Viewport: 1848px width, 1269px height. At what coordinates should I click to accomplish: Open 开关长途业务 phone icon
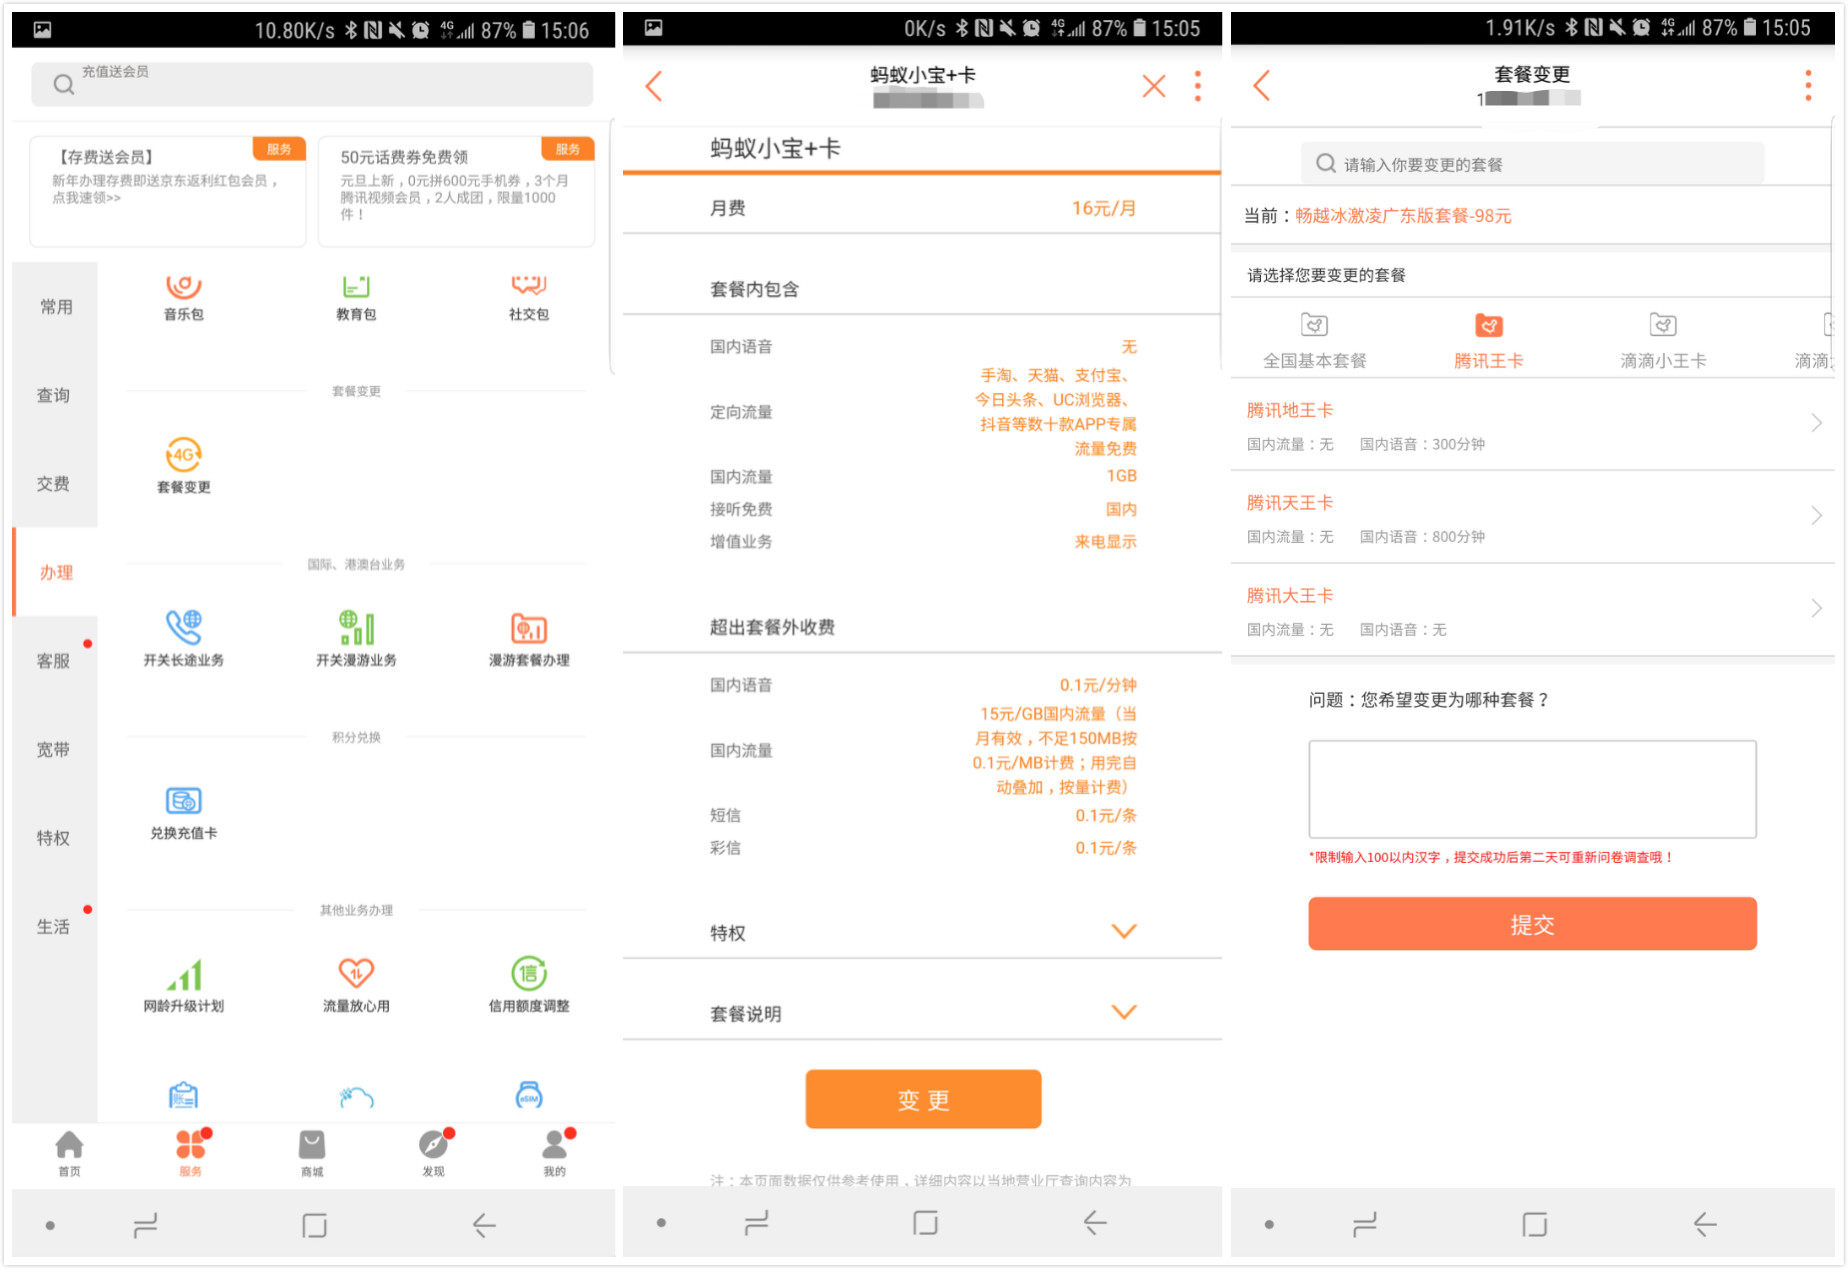[184, 629]
